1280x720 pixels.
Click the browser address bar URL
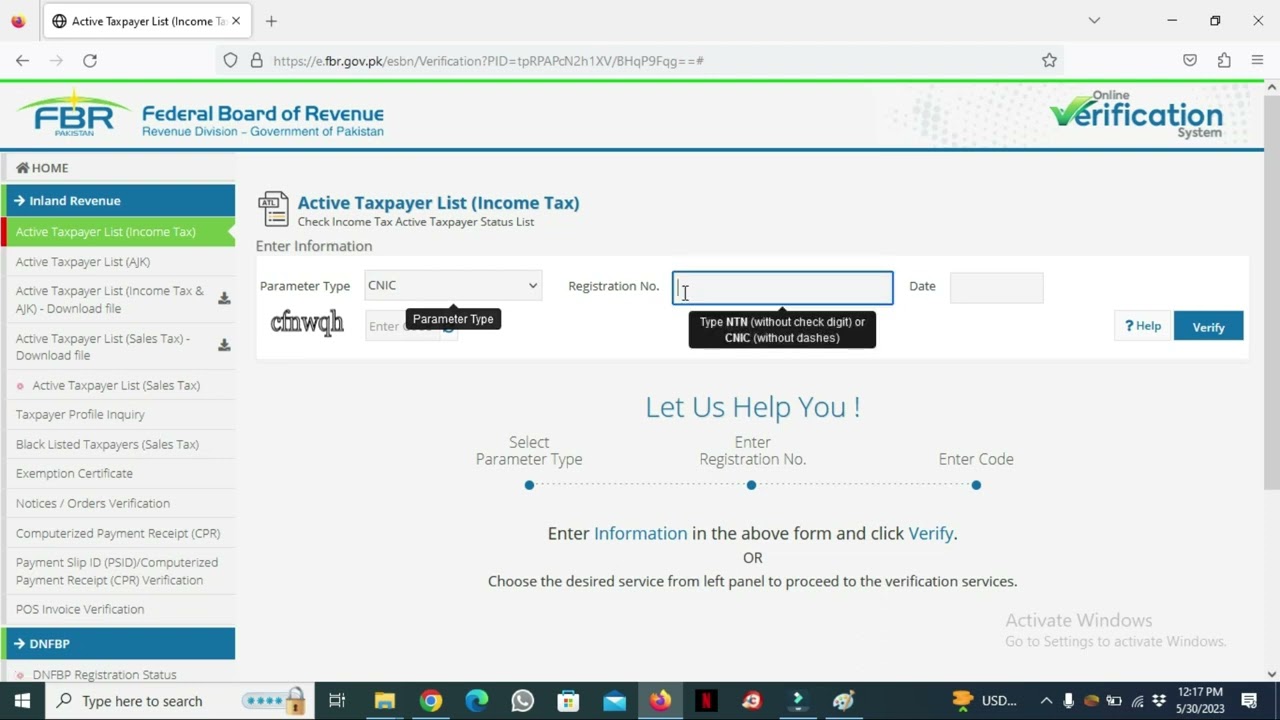click(488, 61)
